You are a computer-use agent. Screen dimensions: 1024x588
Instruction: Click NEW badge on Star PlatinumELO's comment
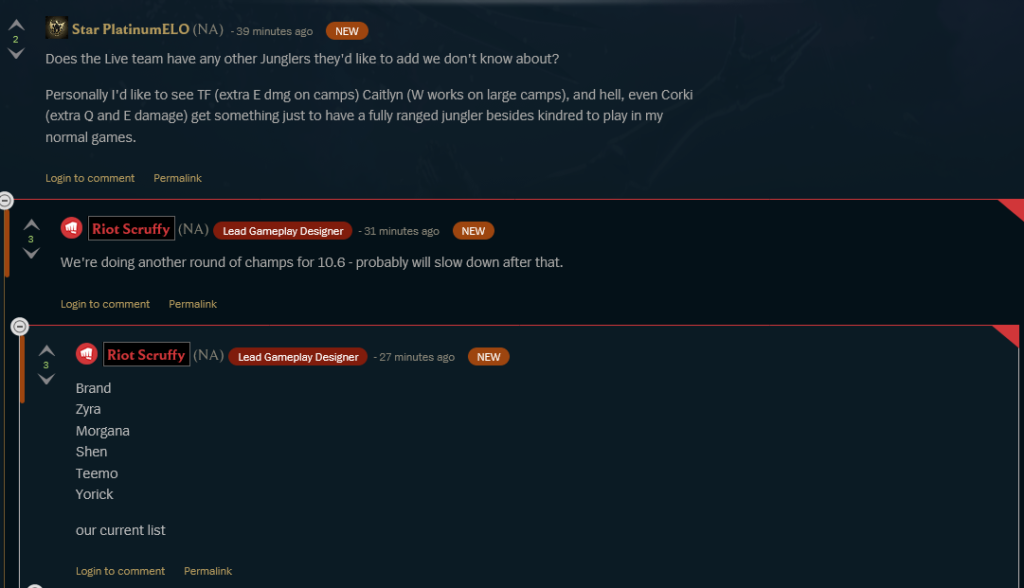(x=347, y=31)
